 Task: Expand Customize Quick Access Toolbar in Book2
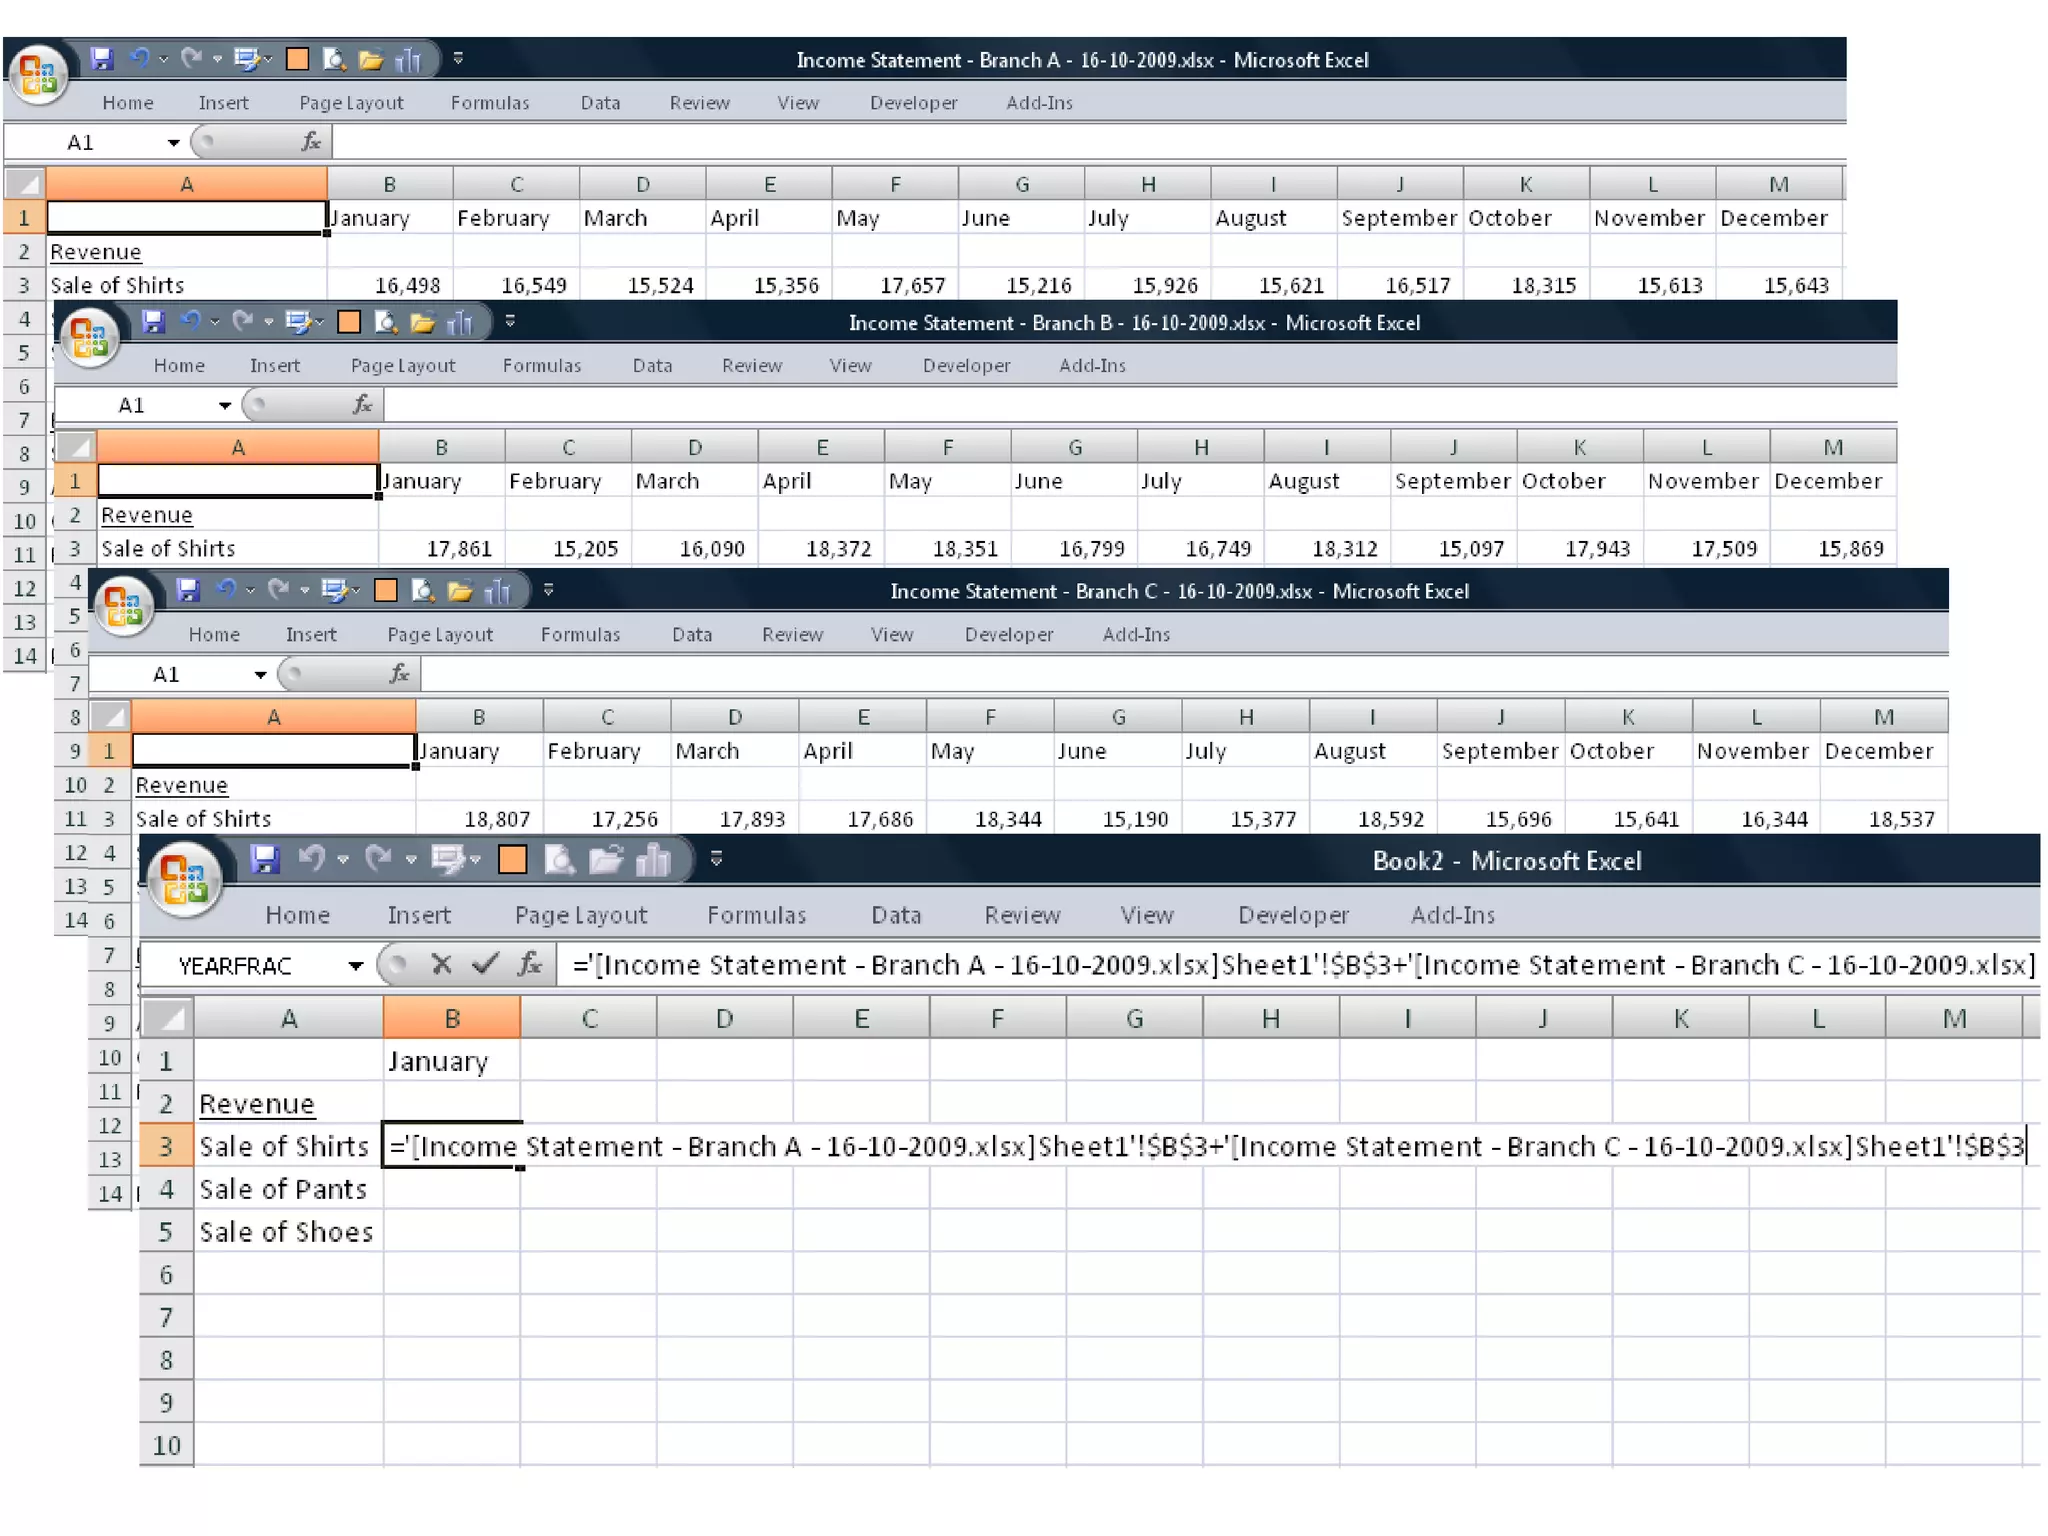point(716,859)
